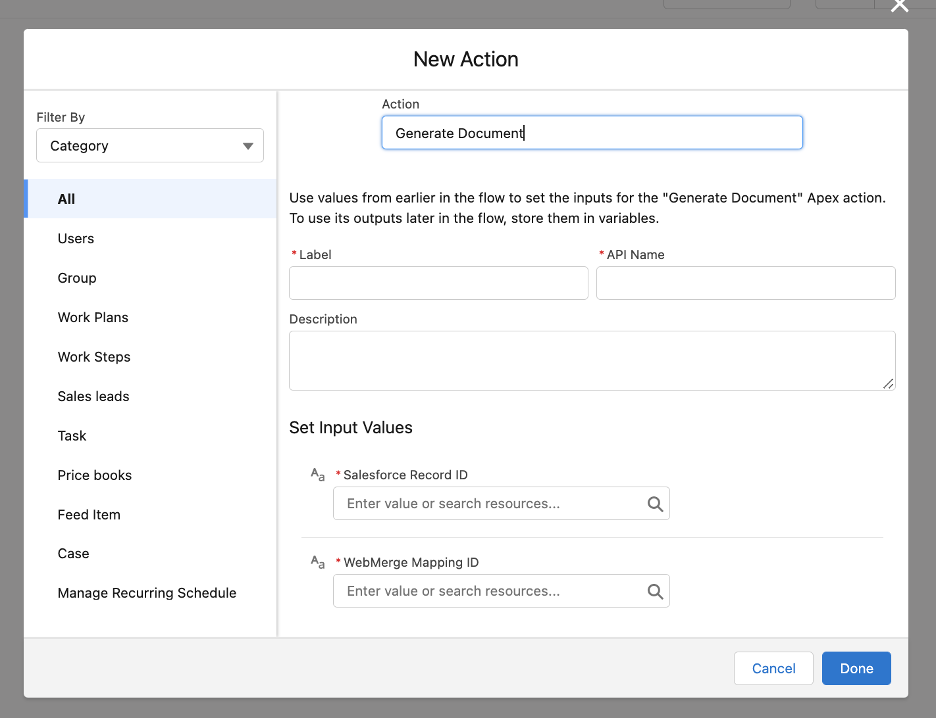Image resolution: width=936 pixels, height=718 pixels.
Task: Click the required Label input field
Action: coord(438,283)
